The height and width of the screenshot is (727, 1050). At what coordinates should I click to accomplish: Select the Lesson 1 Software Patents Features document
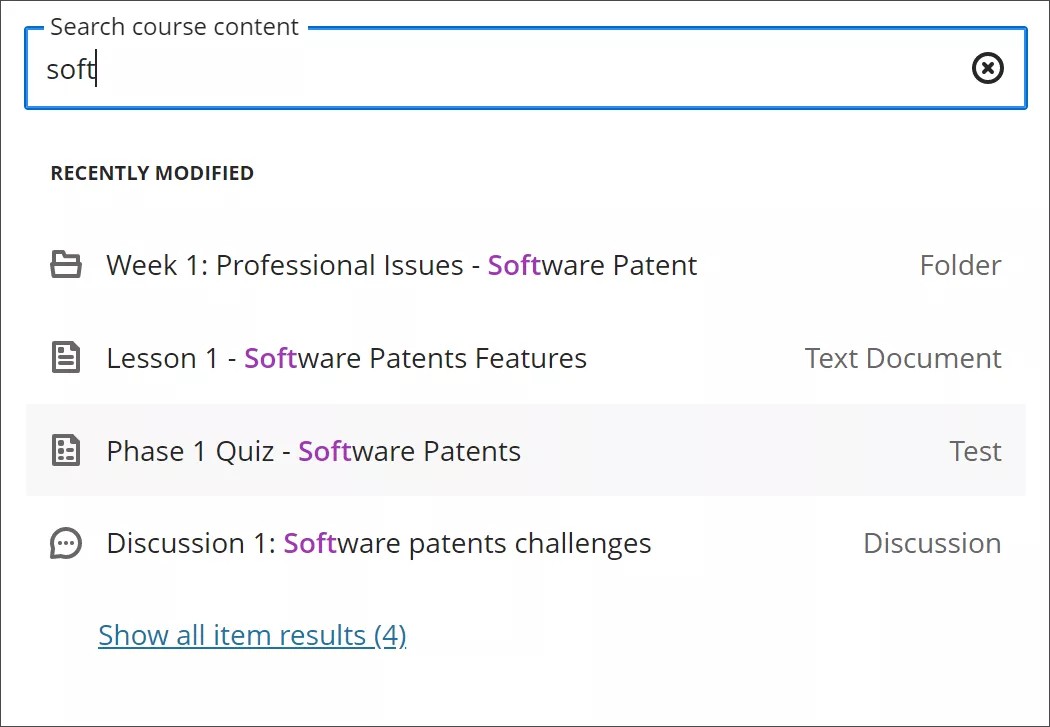(346, 358)
